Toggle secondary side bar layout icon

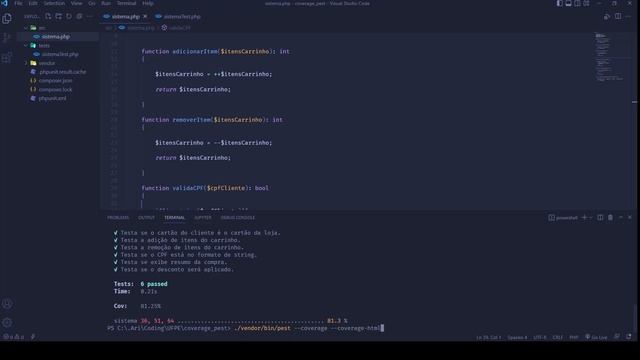577,3
